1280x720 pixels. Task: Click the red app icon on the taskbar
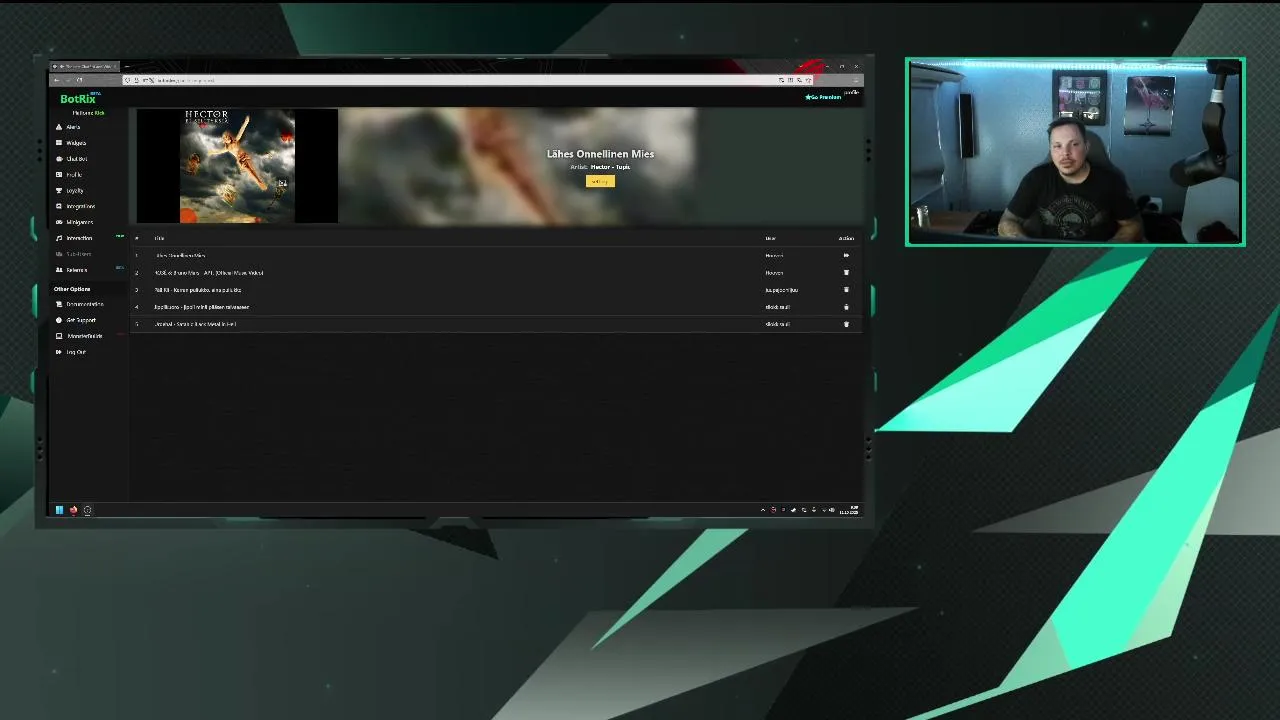(x=73, y=510)
